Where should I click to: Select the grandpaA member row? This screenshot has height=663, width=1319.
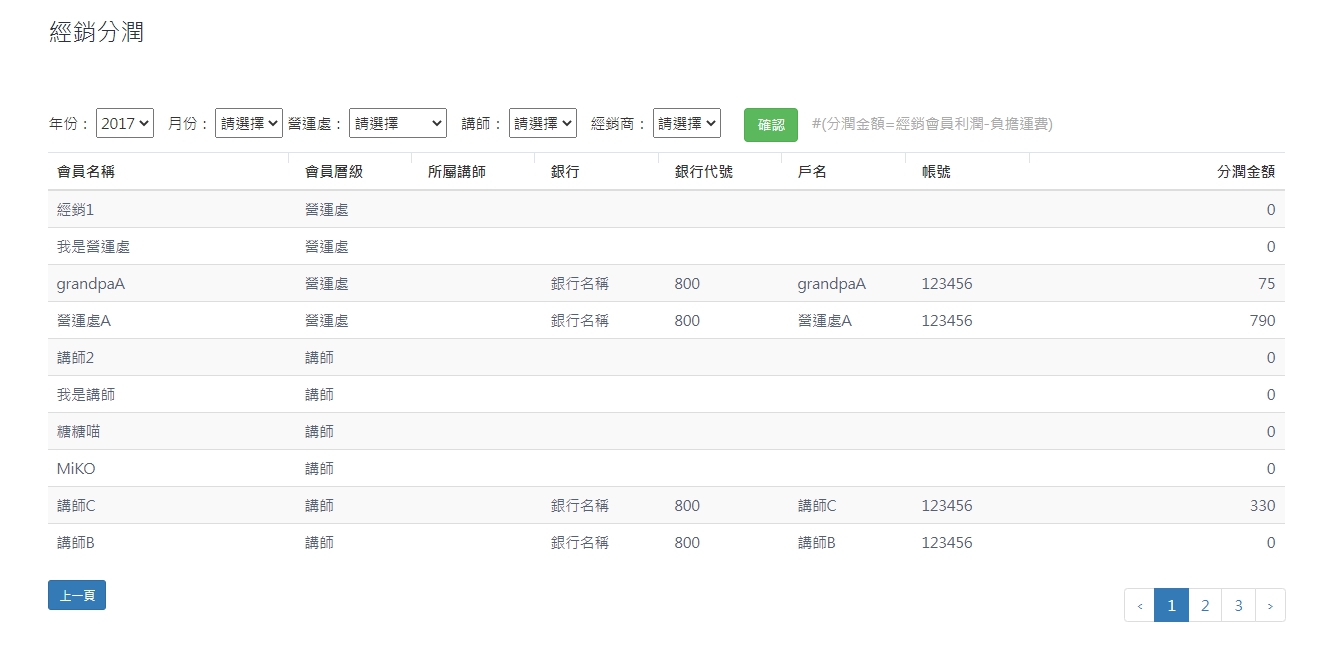click(x=91, y=283)
